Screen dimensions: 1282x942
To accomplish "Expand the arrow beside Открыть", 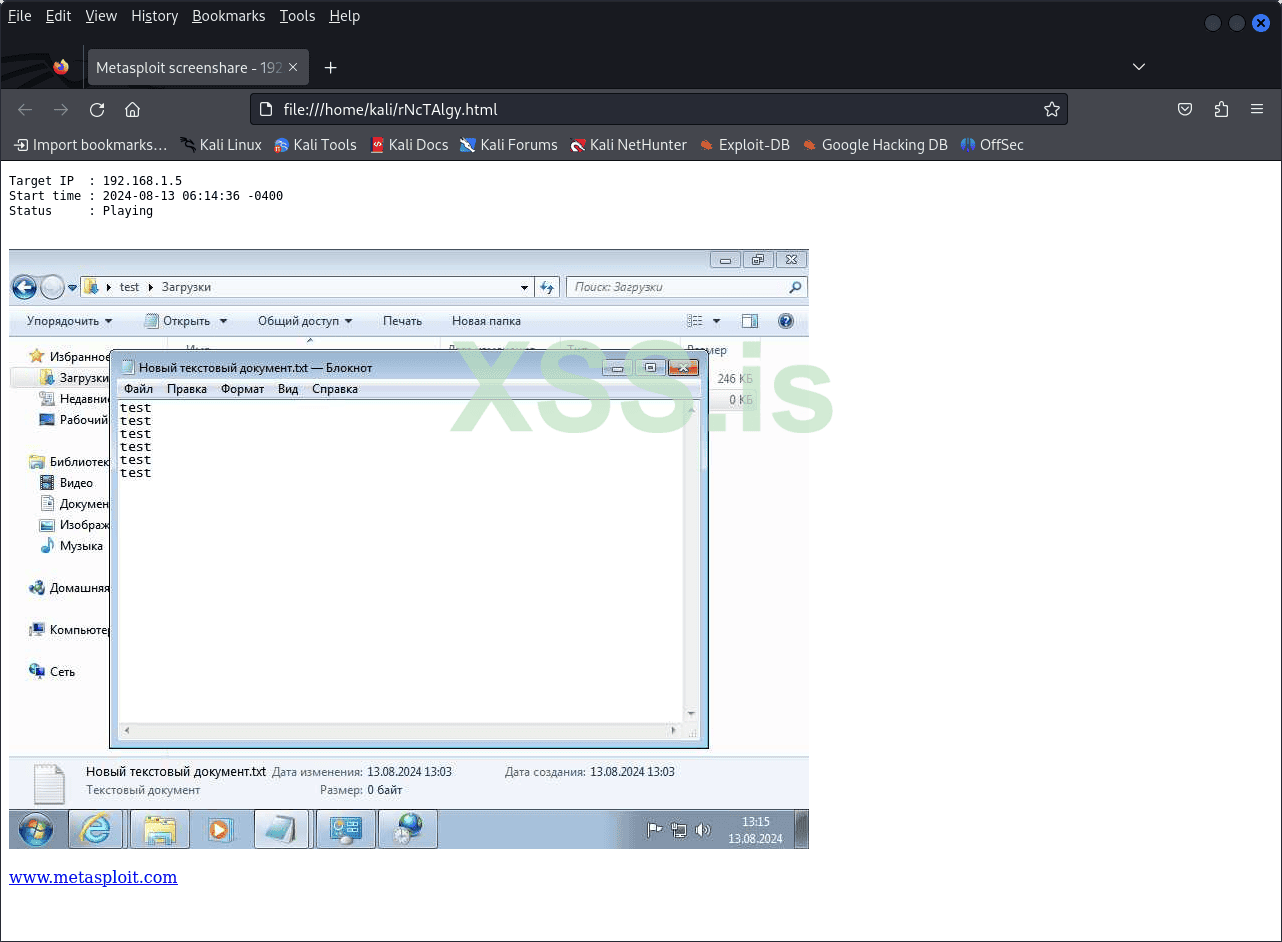I will [x=223, y=321].
